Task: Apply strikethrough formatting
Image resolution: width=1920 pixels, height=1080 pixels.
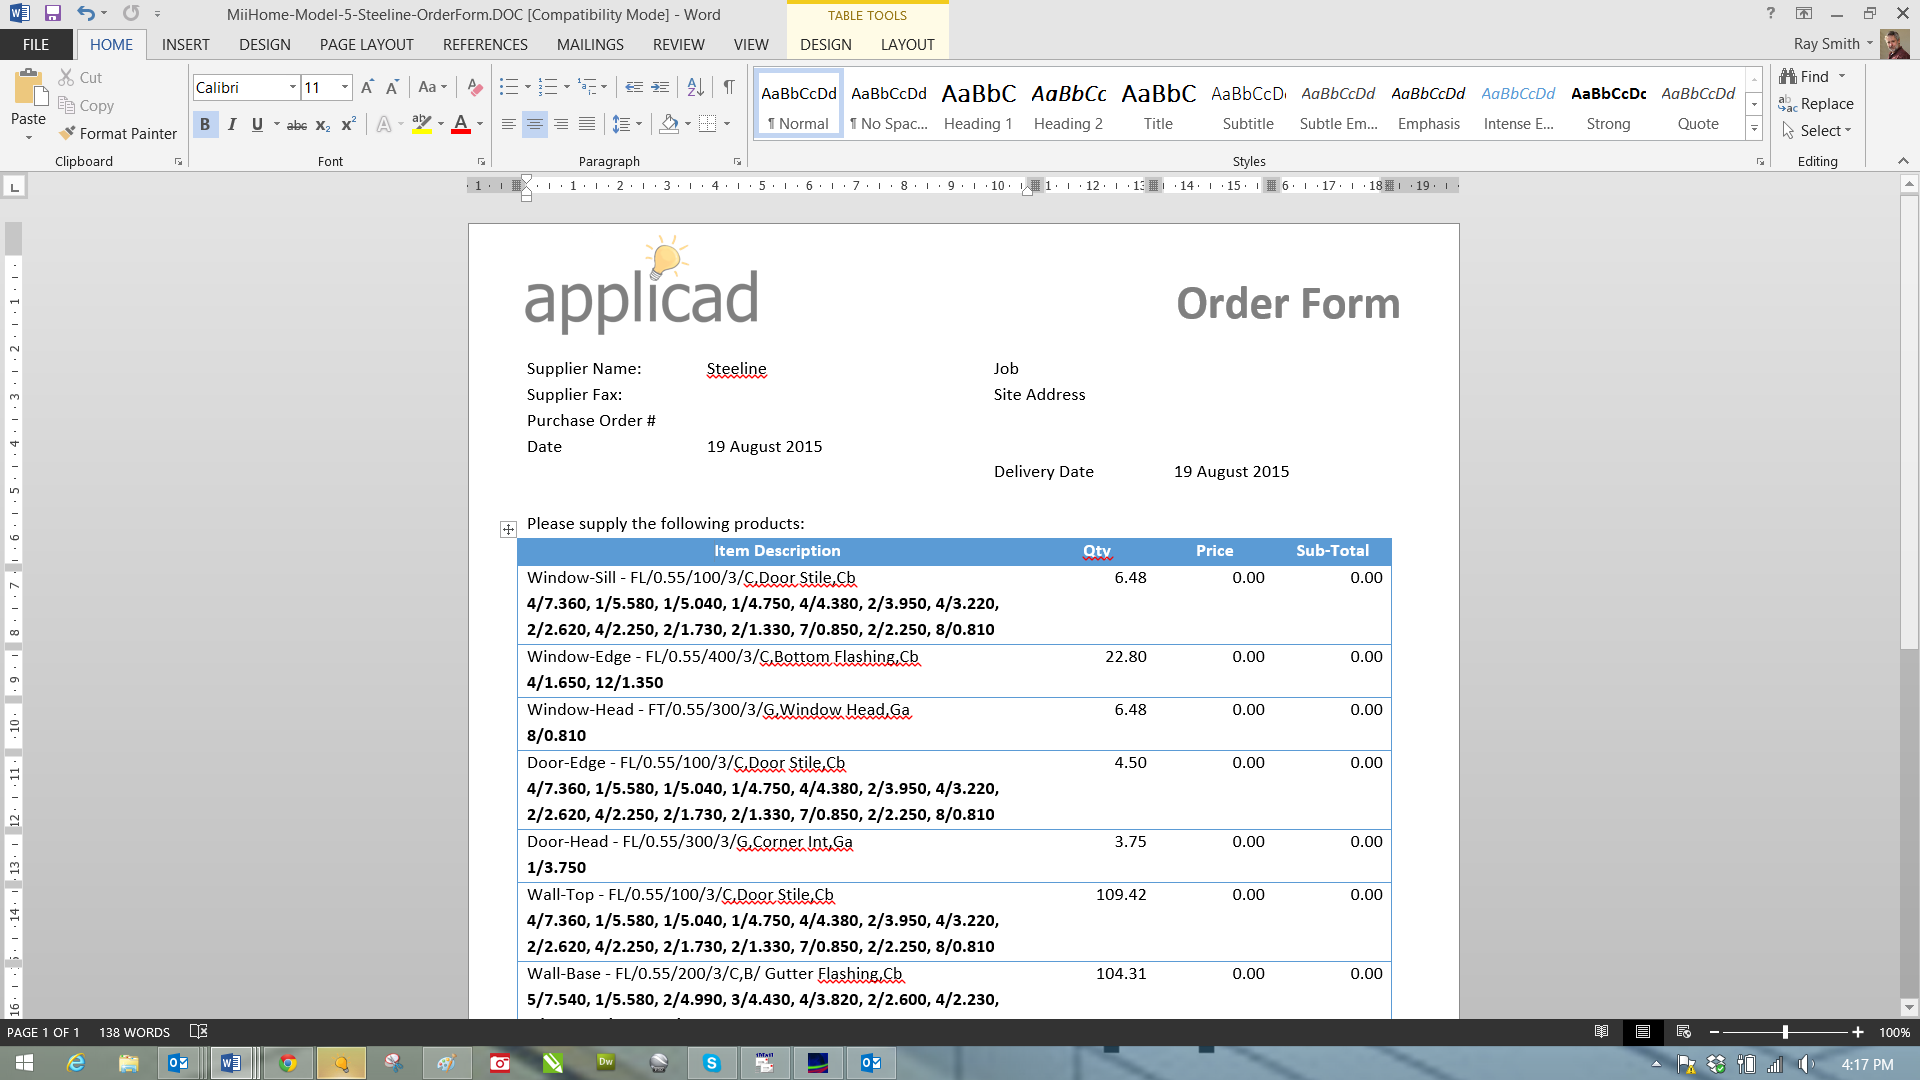Action: (296, 124)
